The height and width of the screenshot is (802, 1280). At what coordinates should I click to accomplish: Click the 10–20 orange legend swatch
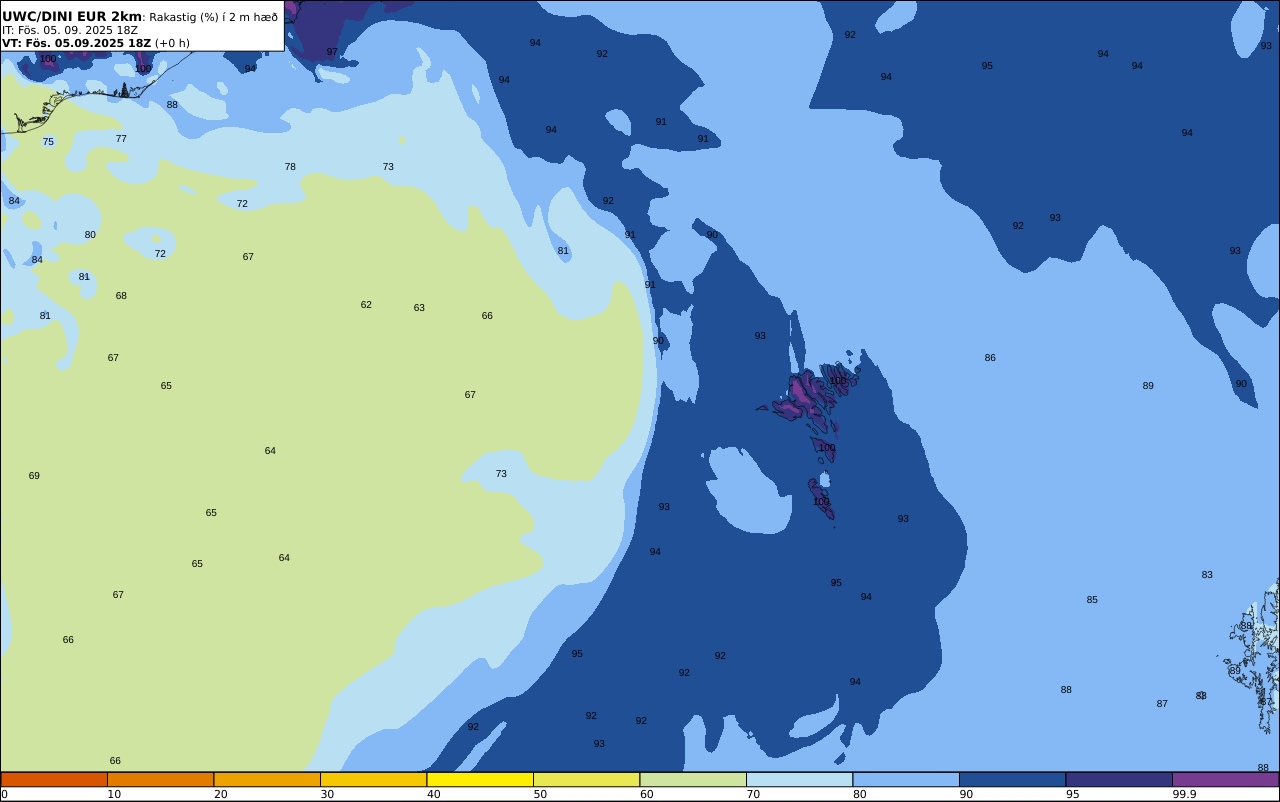[x=160, y=779]
